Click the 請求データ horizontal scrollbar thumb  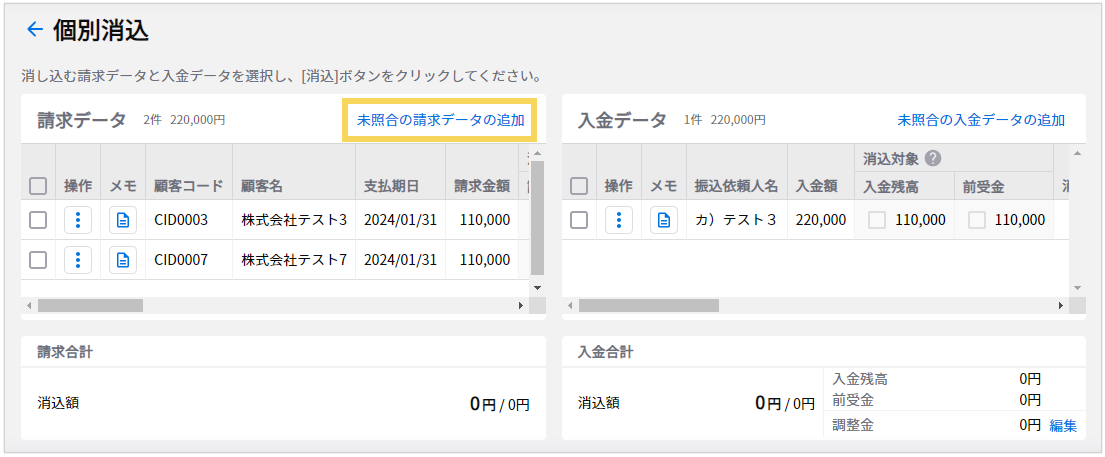tap(90, 305)
